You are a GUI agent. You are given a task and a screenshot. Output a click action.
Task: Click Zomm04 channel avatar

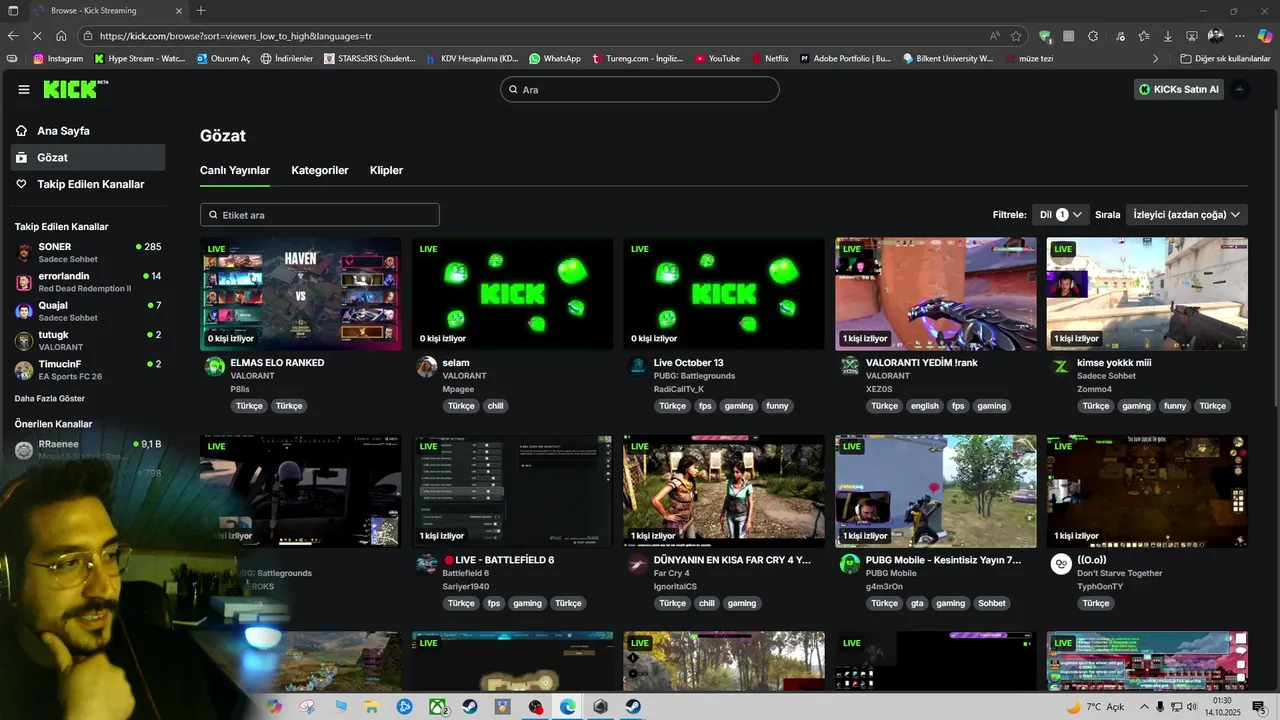pos(1061,366)
